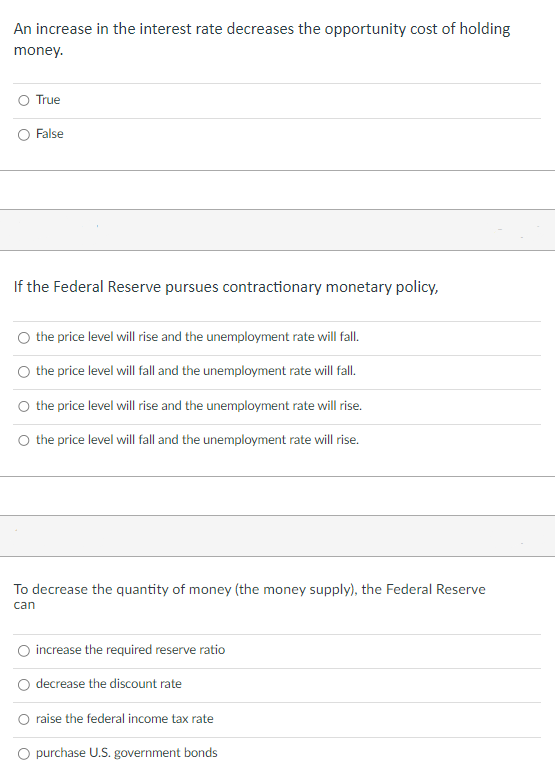Click the 'True' answer label
This screenshot has height=772, width=555.
click(48, 100)
